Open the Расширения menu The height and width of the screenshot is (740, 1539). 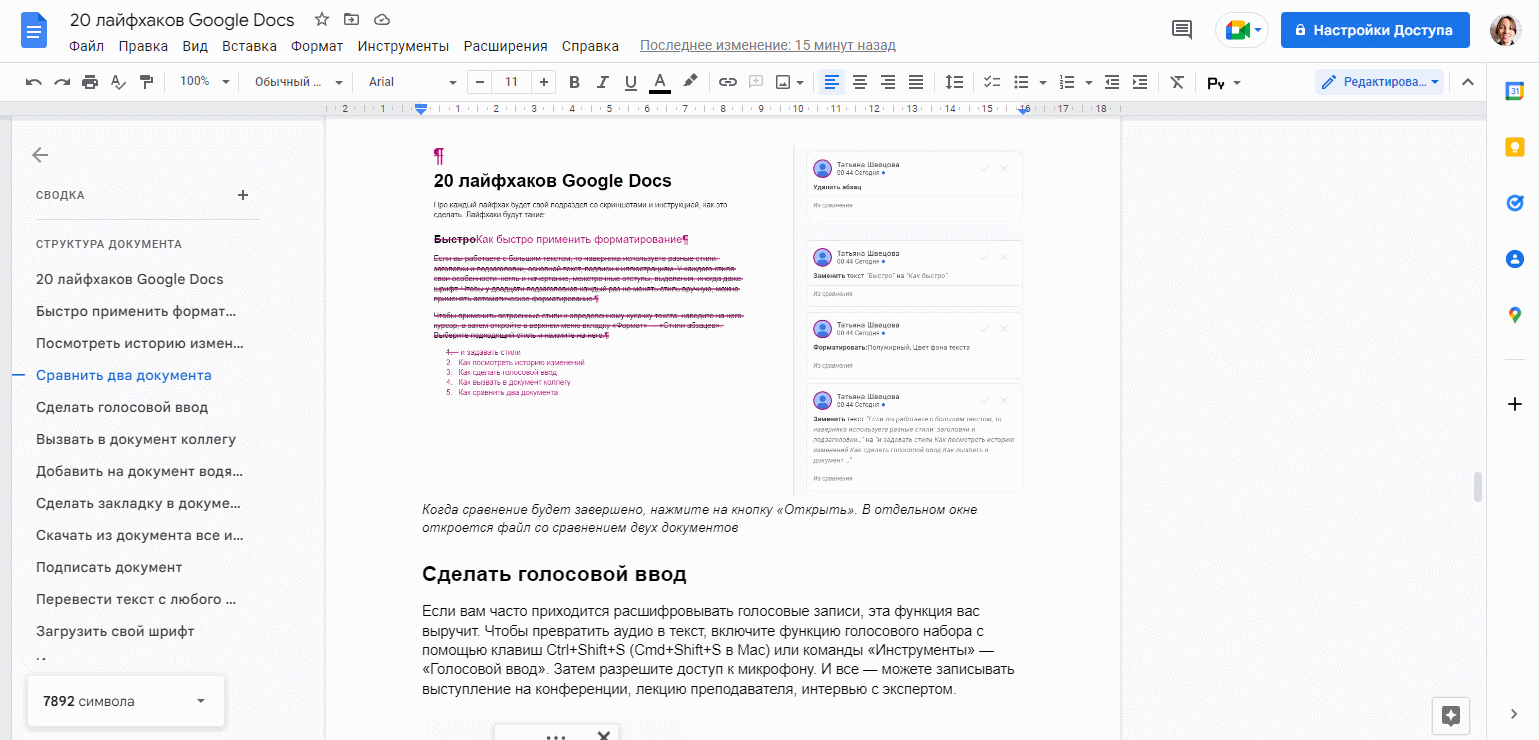pyautogui.click(x=505, y=46)
